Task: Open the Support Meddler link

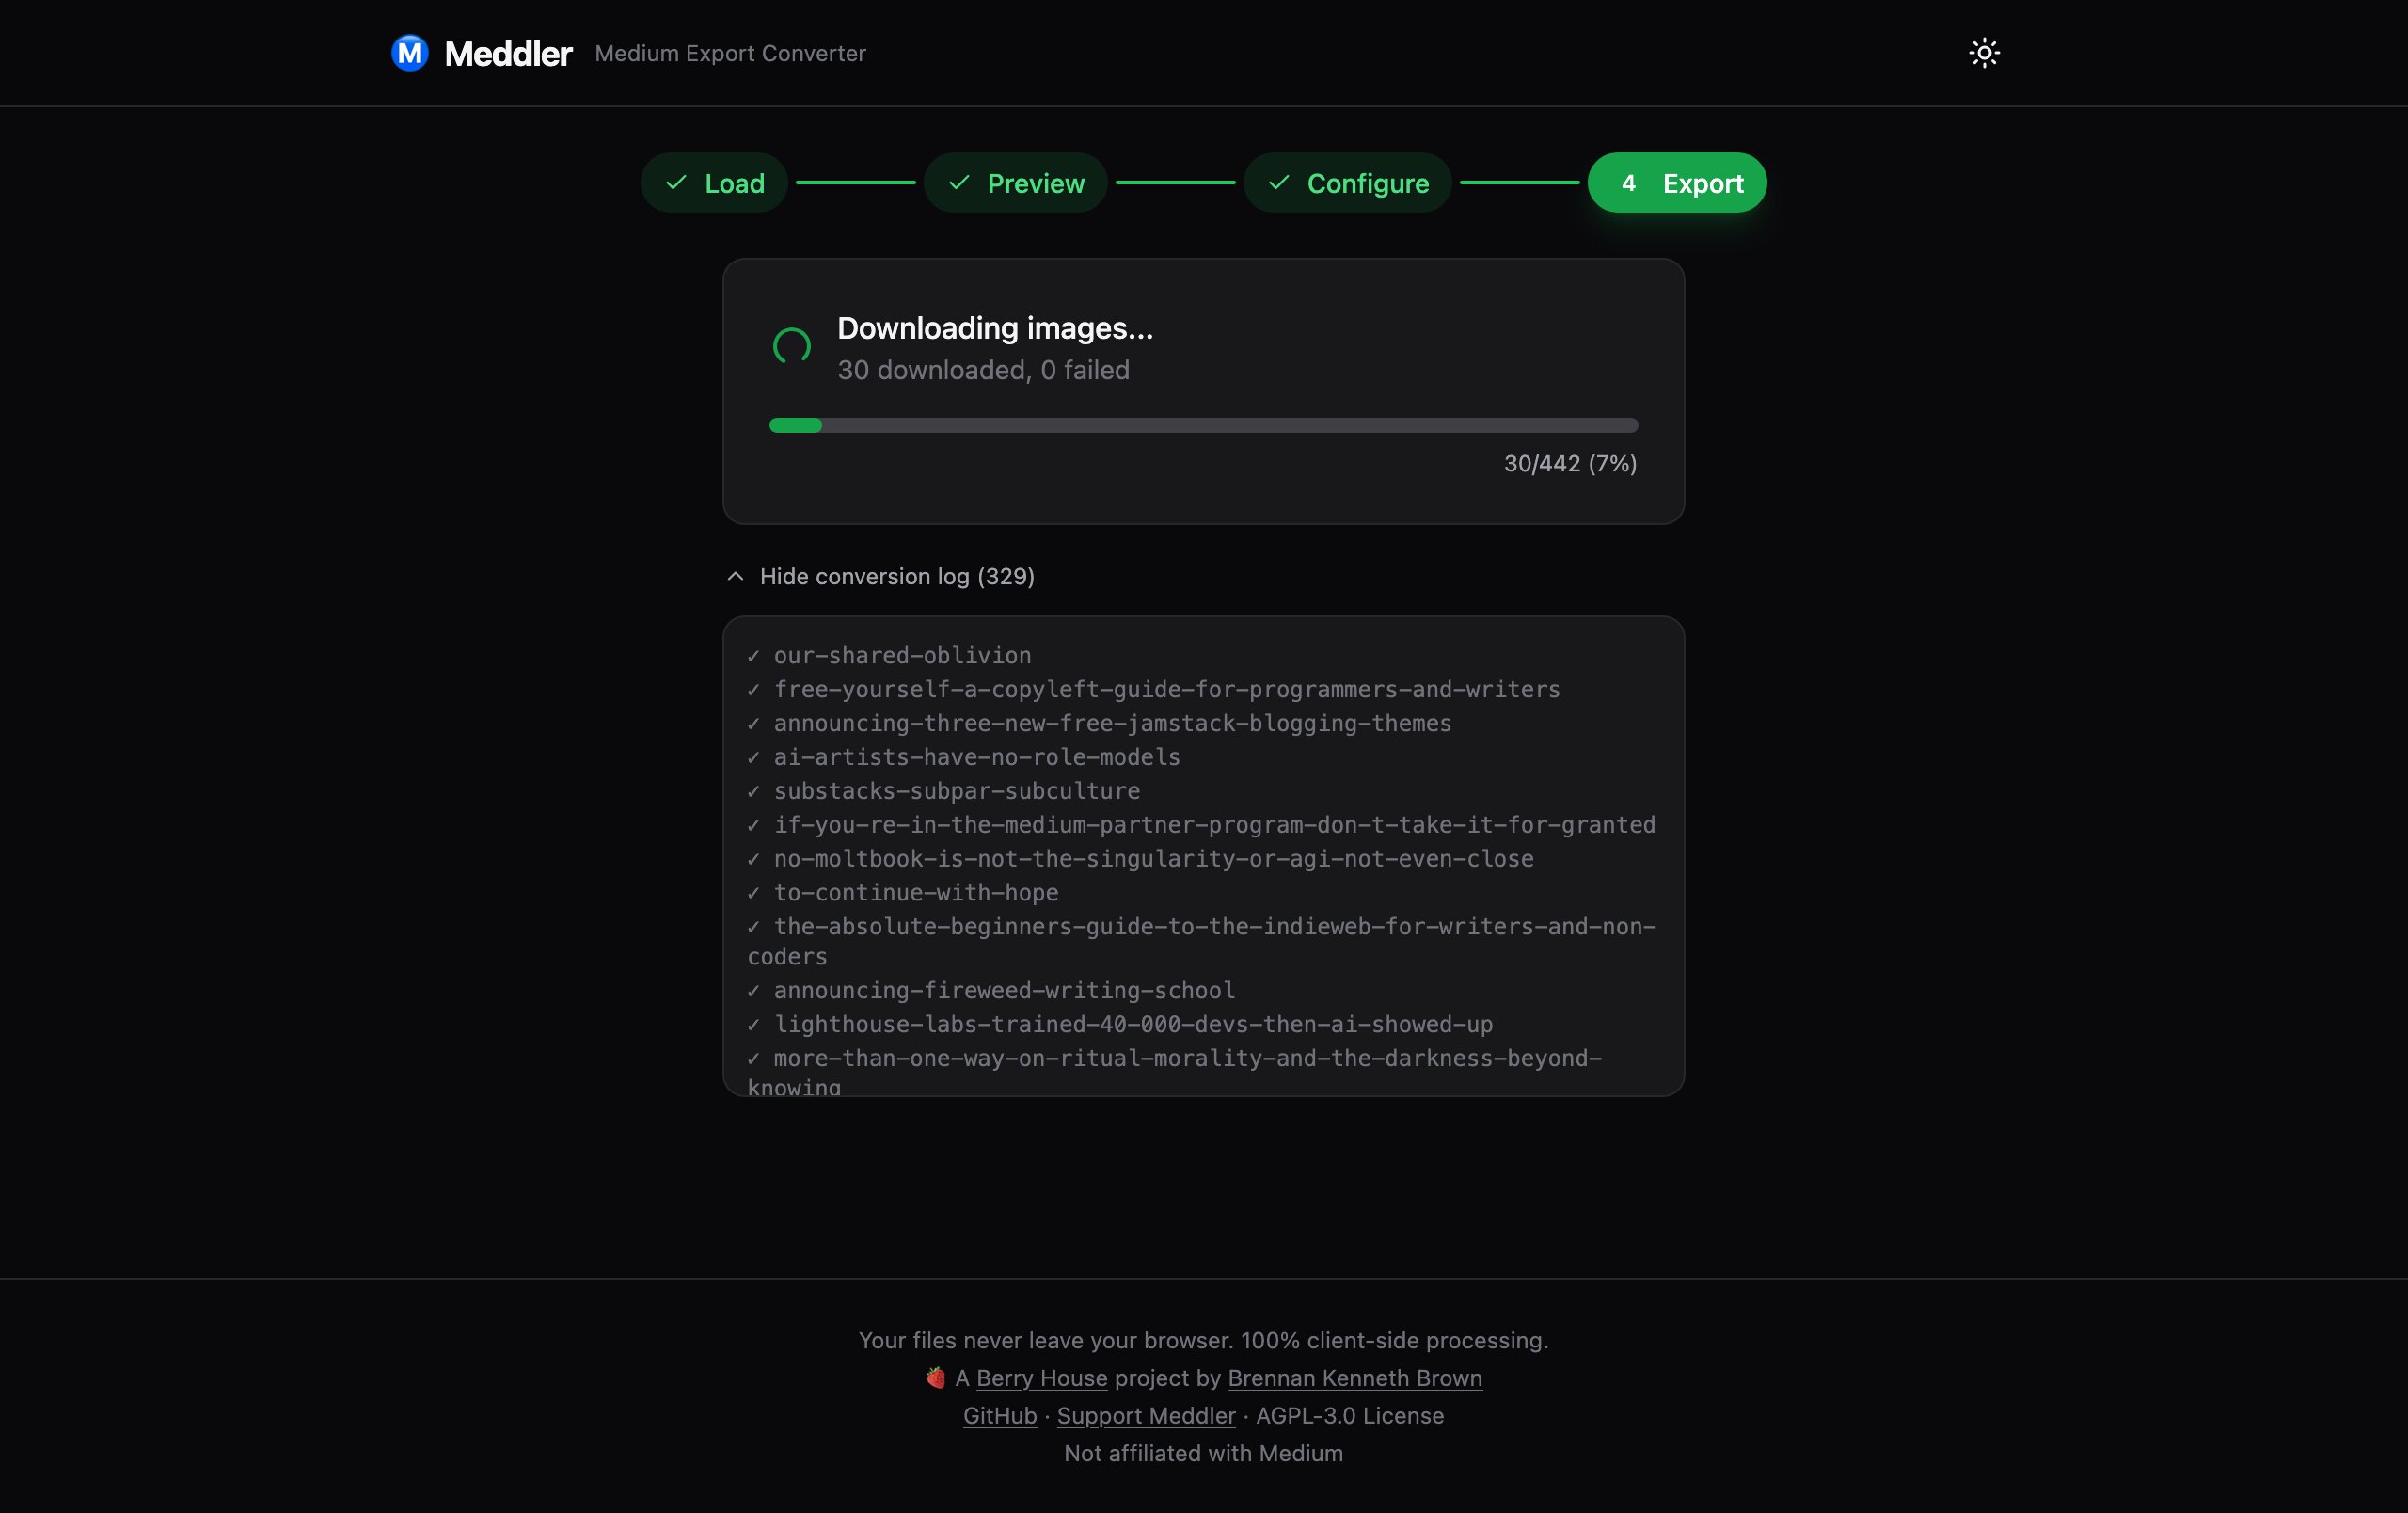Action: (x=1146, y=1415)
